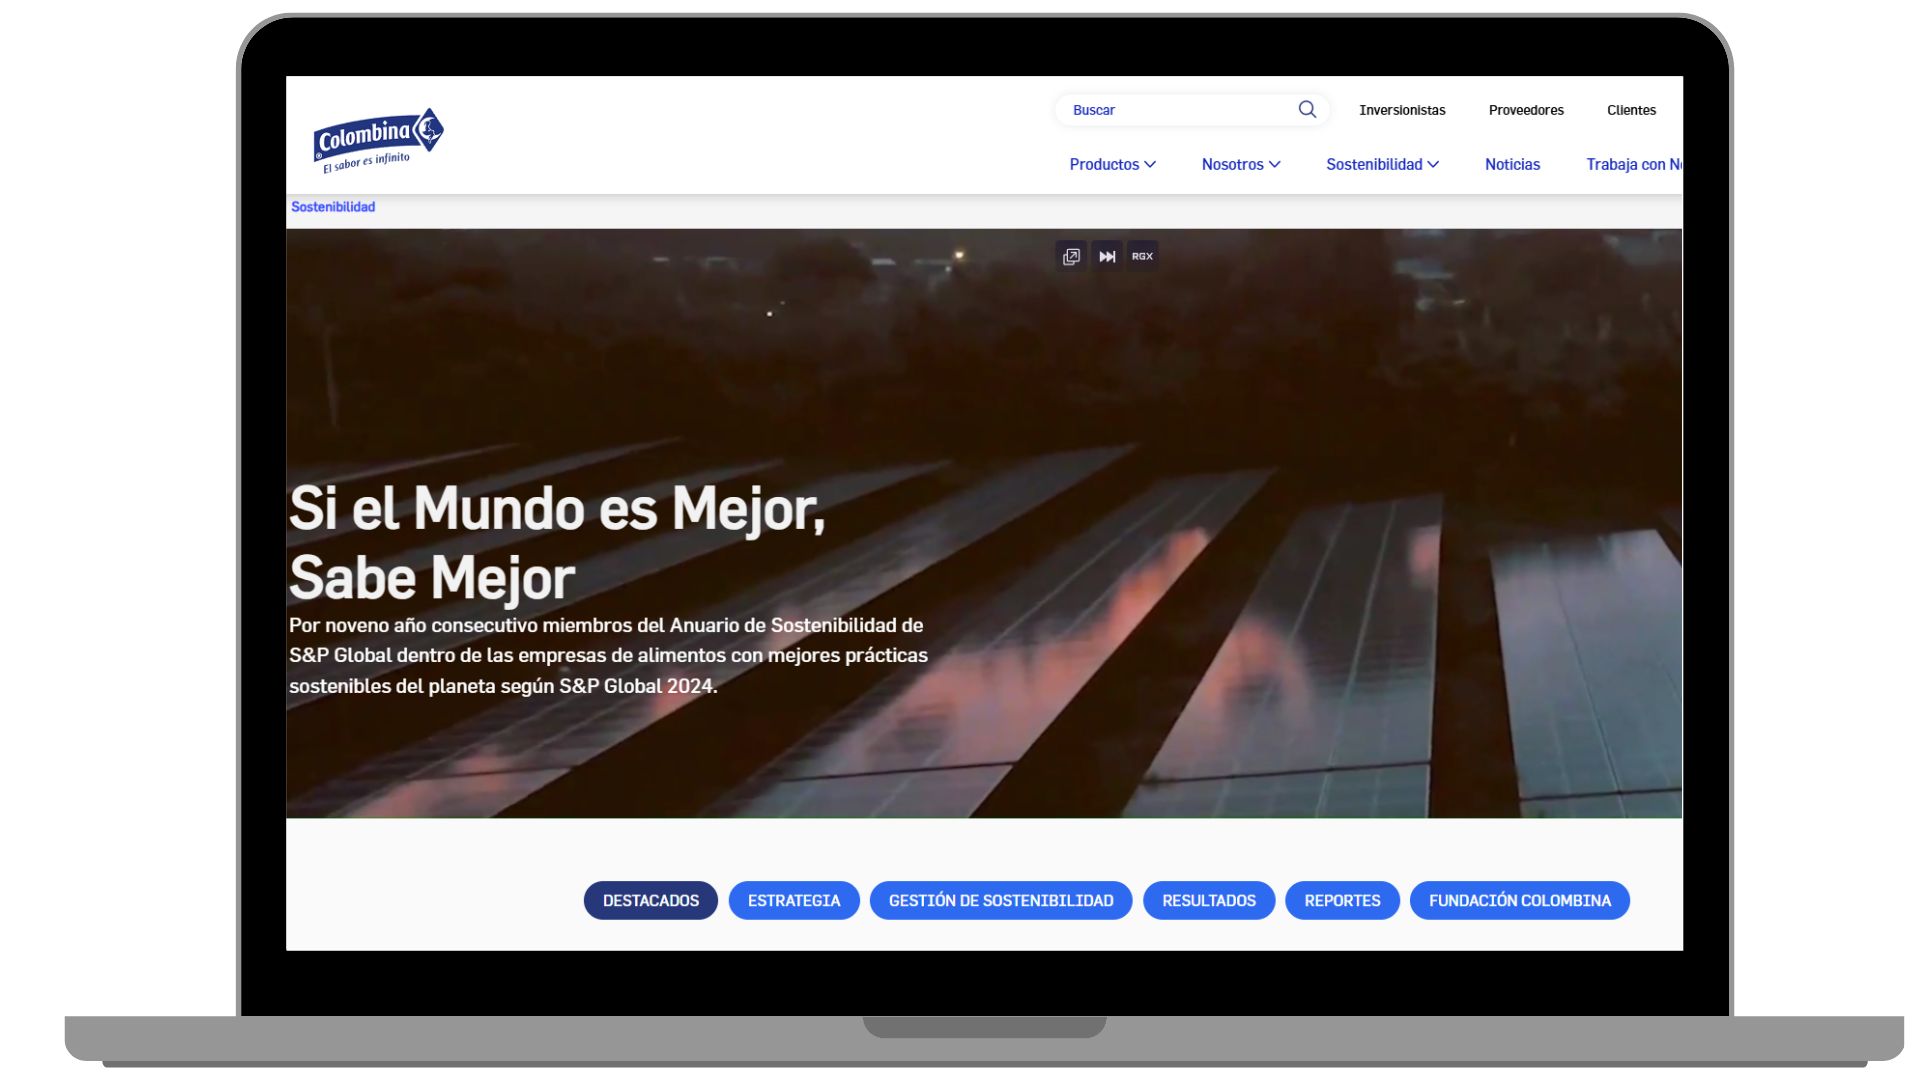Viewport: 1920px width, 1080px height.
Task: Go to the Proveedores link
Action: click(1526, 111)
